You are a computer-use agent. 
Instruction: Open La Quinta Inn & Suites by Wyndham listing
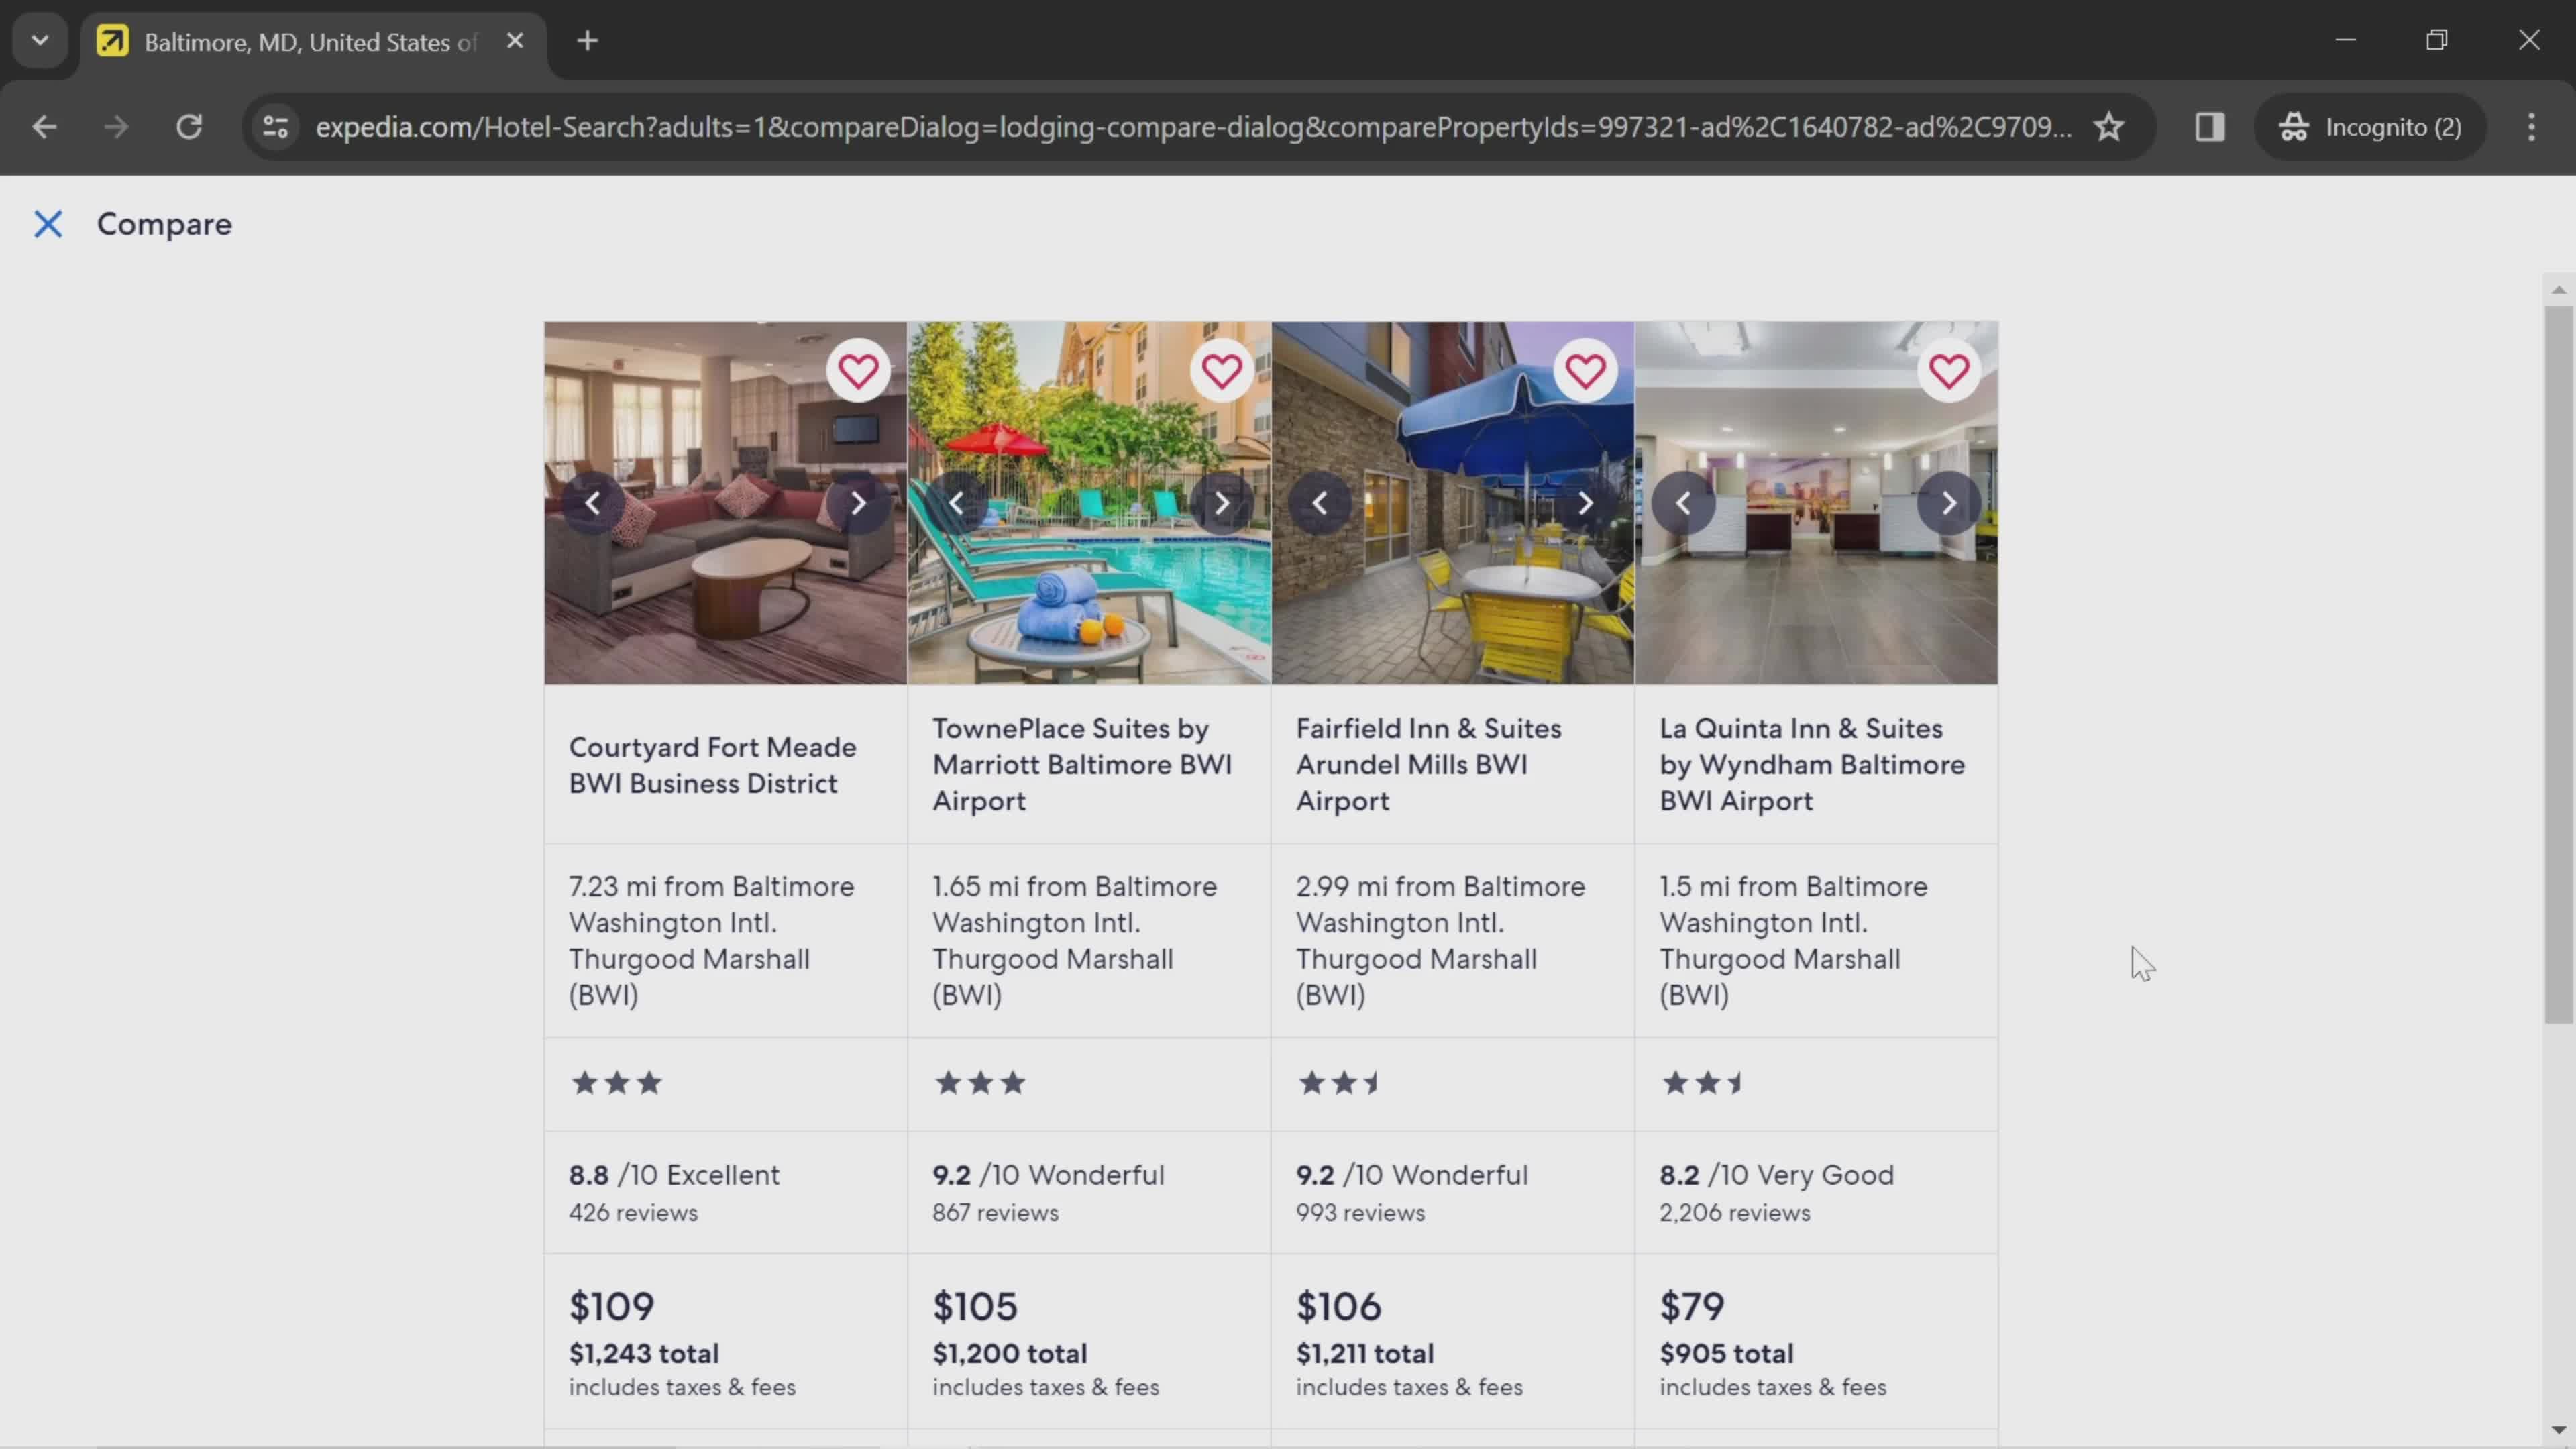click(x=1812, y=765)
